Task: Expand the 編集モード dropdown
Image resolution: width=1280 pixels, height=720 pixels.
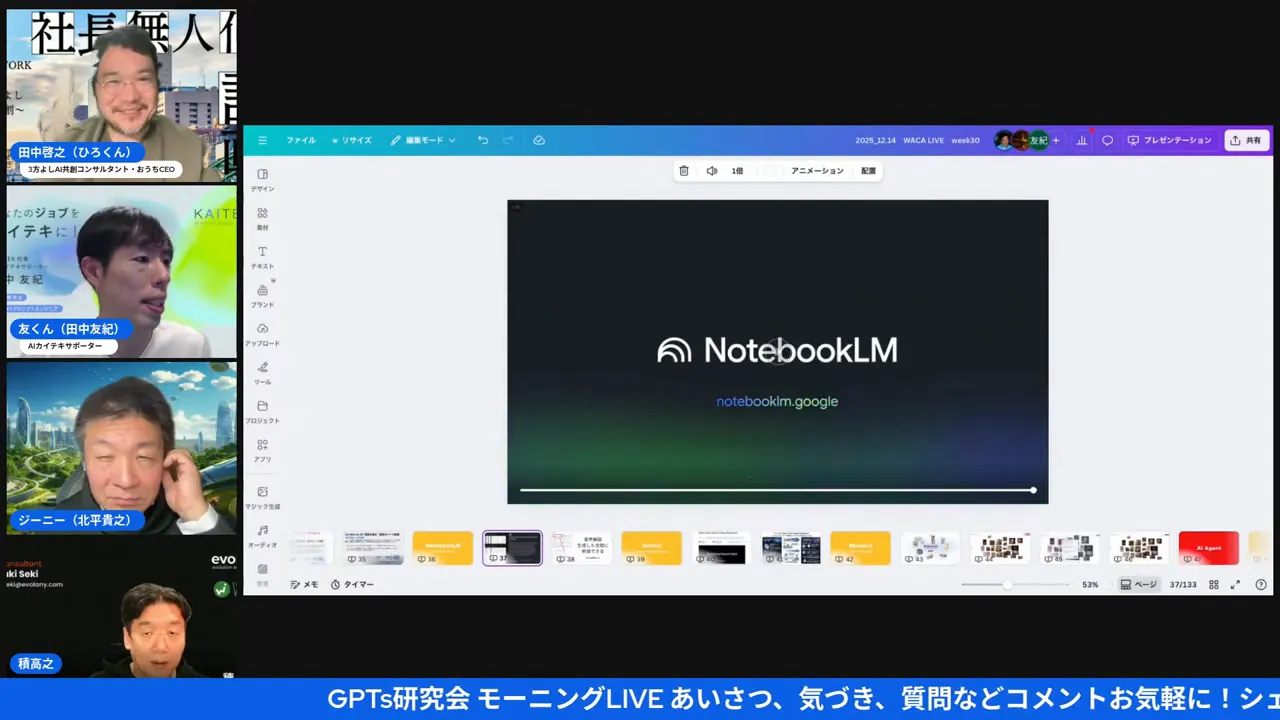Action: (x=424, y=140)
